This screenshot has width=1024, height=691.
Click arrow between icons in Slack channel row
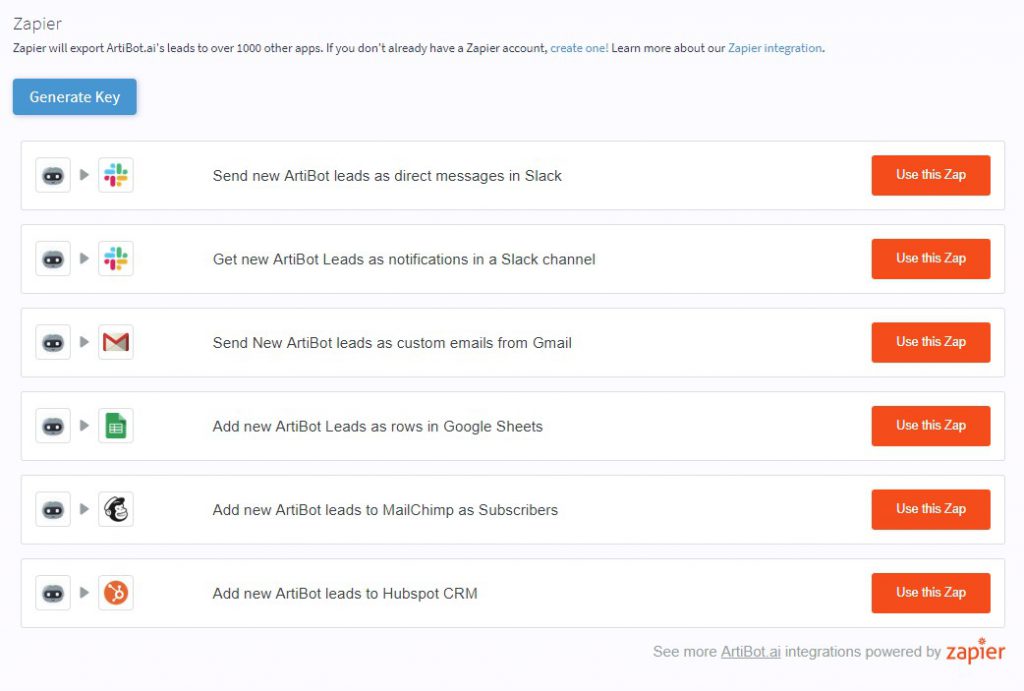click(x=84, y=259)
